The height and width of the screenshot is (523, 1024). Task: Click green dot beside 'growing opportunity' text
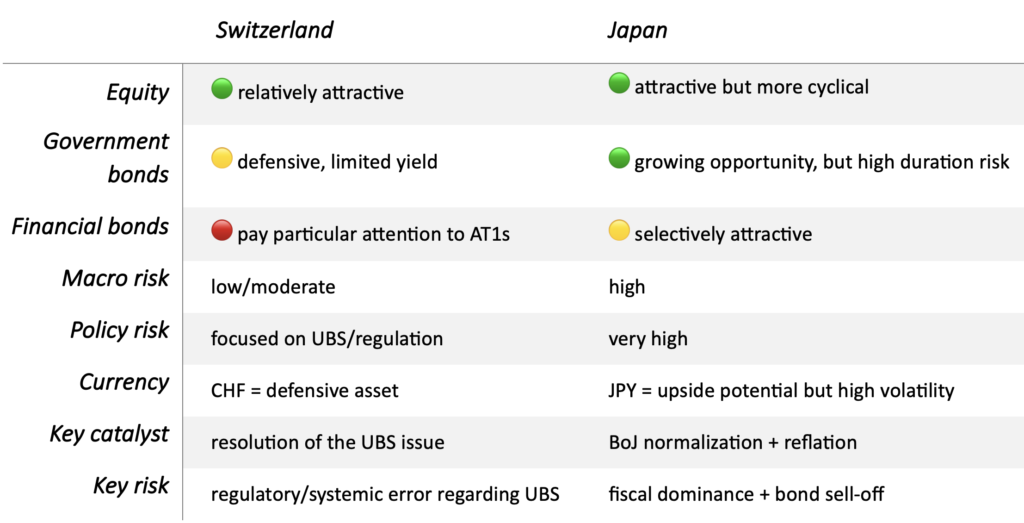(619, 158)
